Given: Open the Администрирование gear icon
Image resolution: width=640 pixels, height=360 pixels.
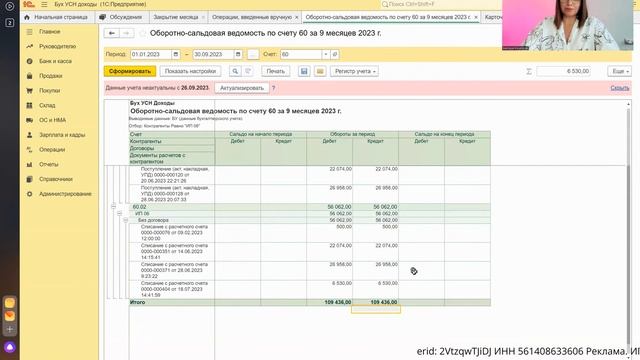Looking at the screenshot, I should click(29, 194).
